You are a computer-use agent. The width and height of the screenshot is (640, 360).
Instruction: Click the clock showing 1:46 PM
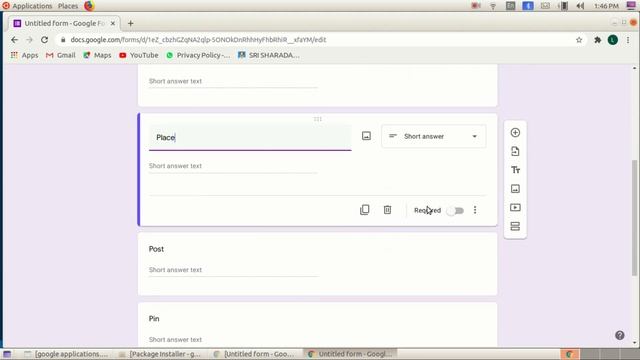point(606,6)
